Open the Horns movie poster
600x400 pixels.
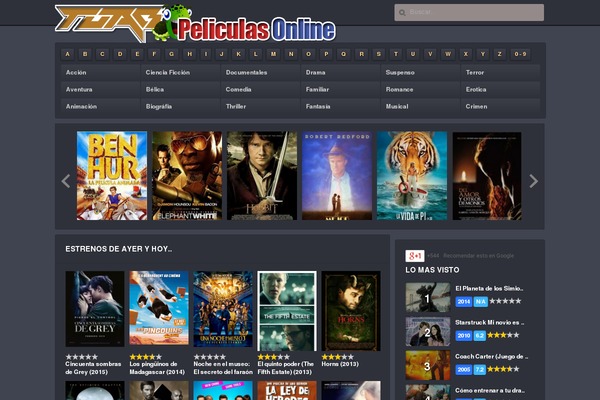pos(351,311)
